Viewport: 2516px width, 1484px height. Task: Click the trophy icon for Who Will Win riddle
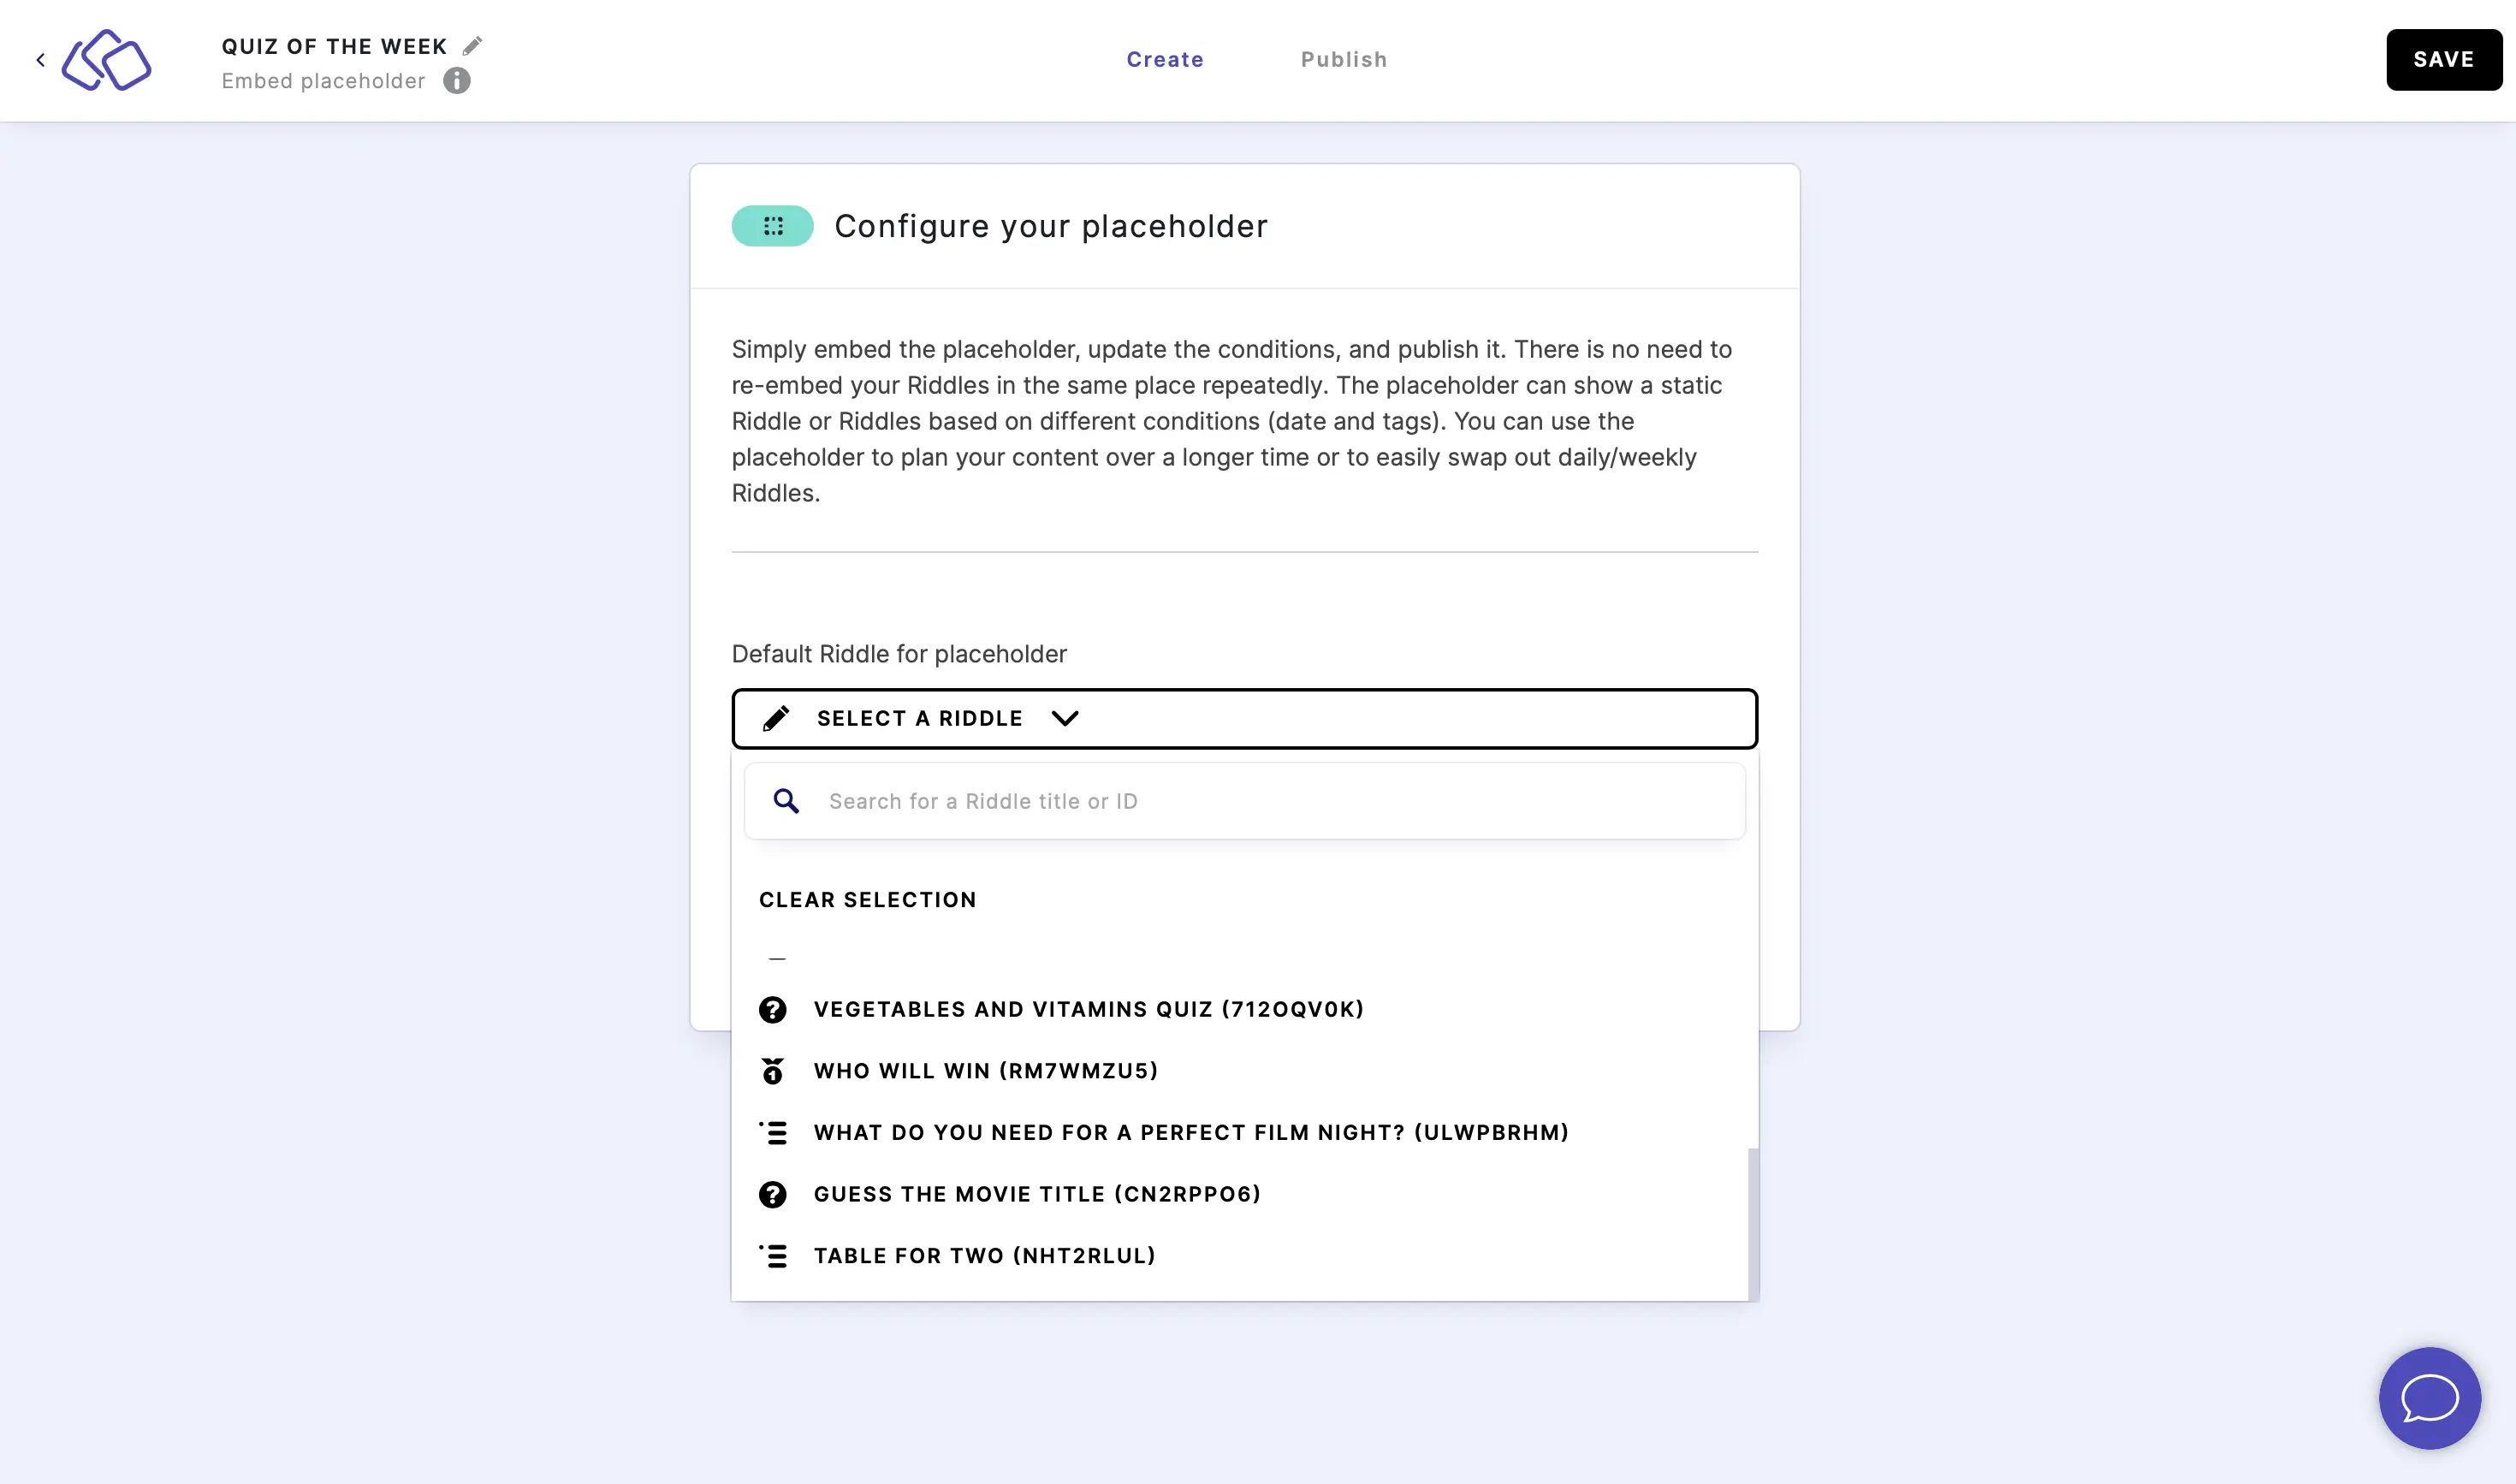774,1071
